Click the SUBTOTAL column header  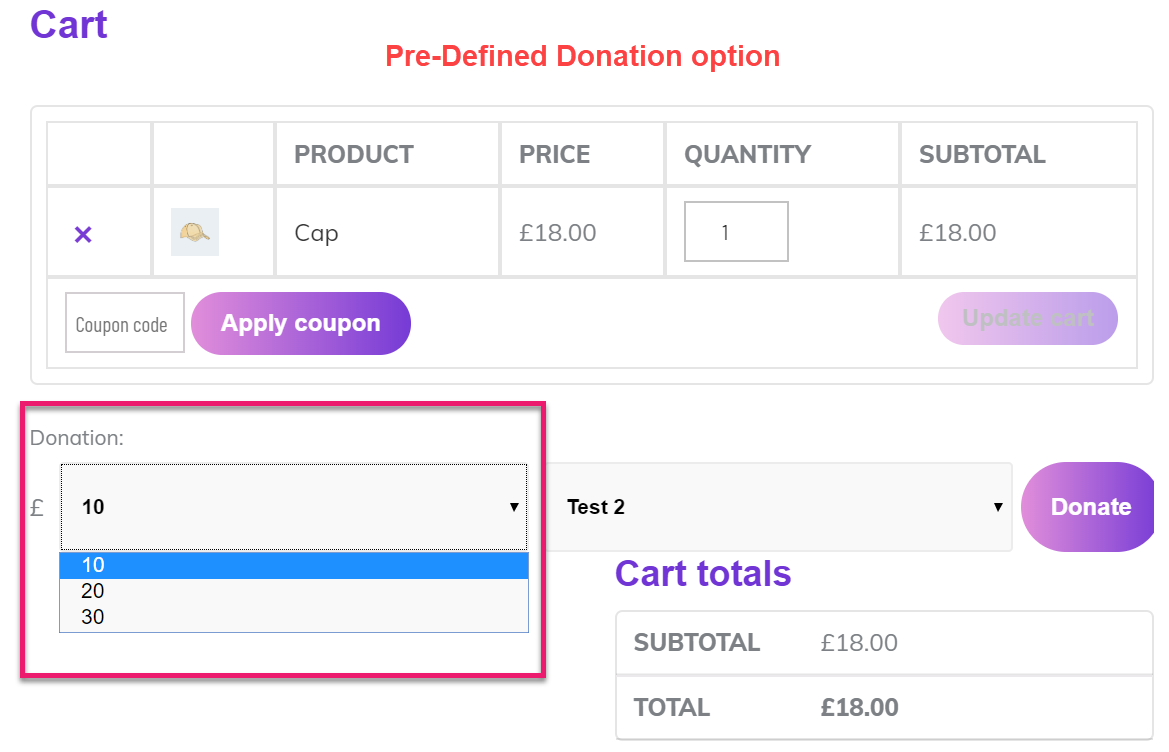click(x=982, y=155)
